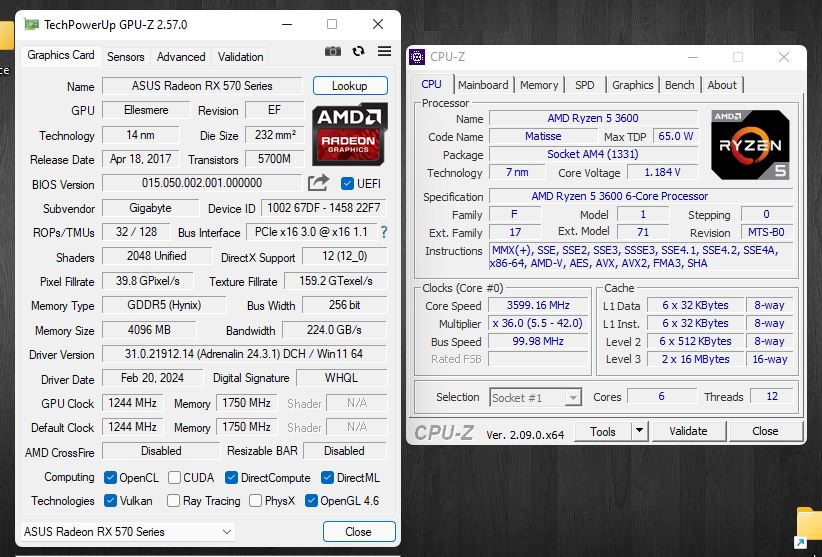Toggle the UEFI checkbox
This screenshot has width=822, height=557.
347,183
